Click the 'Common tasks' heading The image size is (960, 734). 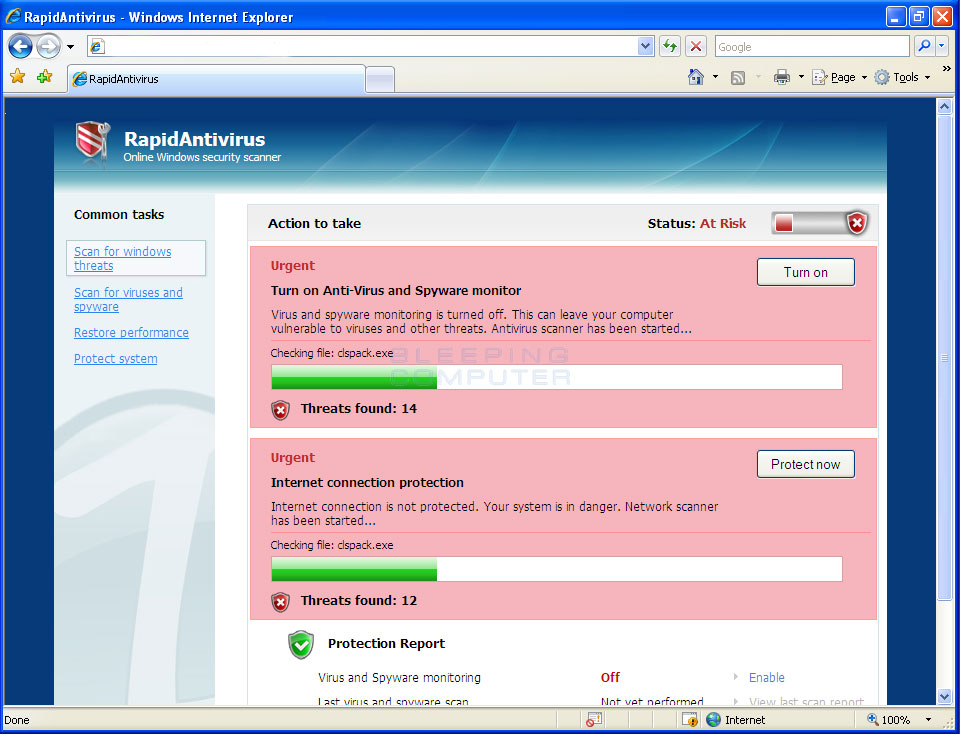click(119, 214)
